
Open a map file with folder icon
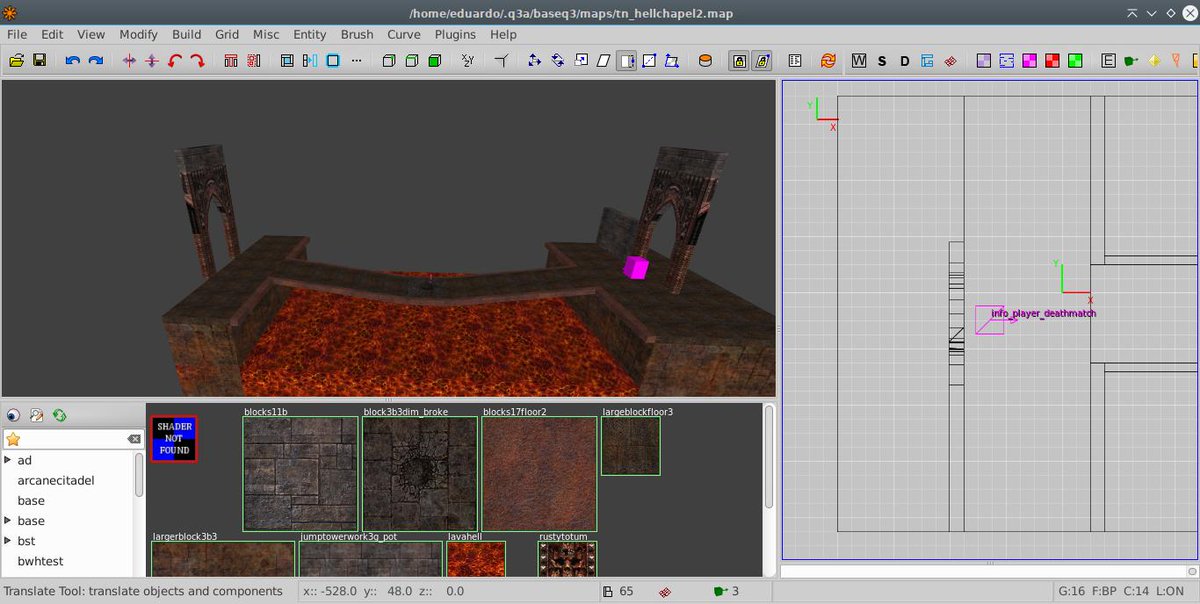pos(17,61)
